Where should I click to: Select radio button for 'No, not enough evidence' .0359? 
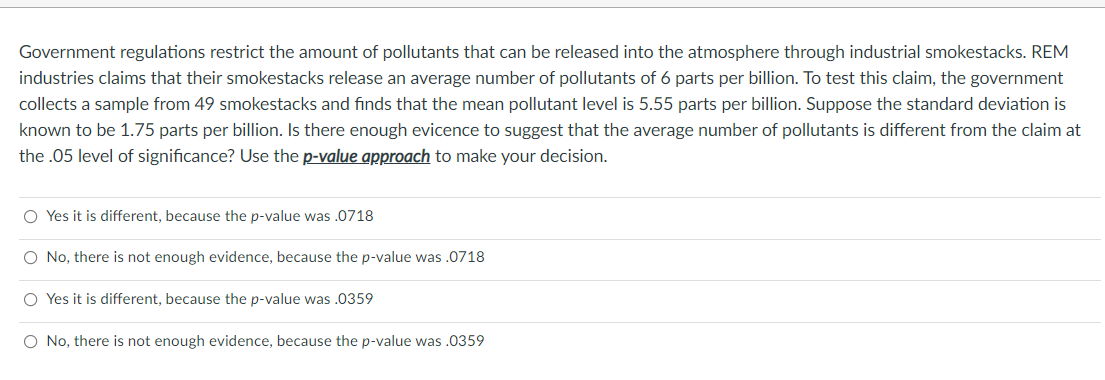(x=30, y=342)
